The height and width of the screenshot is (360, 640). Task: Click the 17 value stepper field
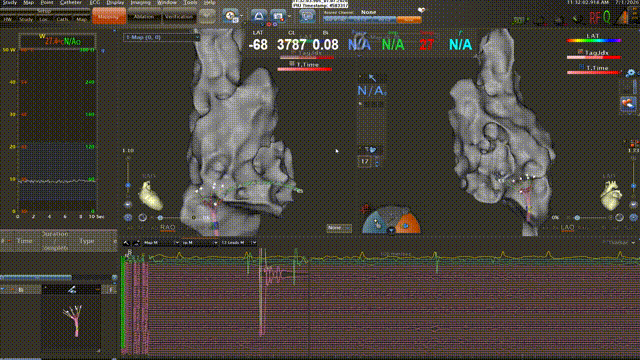point(365,162)
